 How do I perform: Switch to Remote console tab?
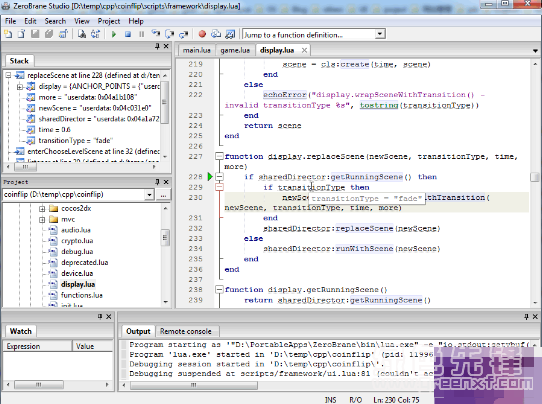coord(186,331)
